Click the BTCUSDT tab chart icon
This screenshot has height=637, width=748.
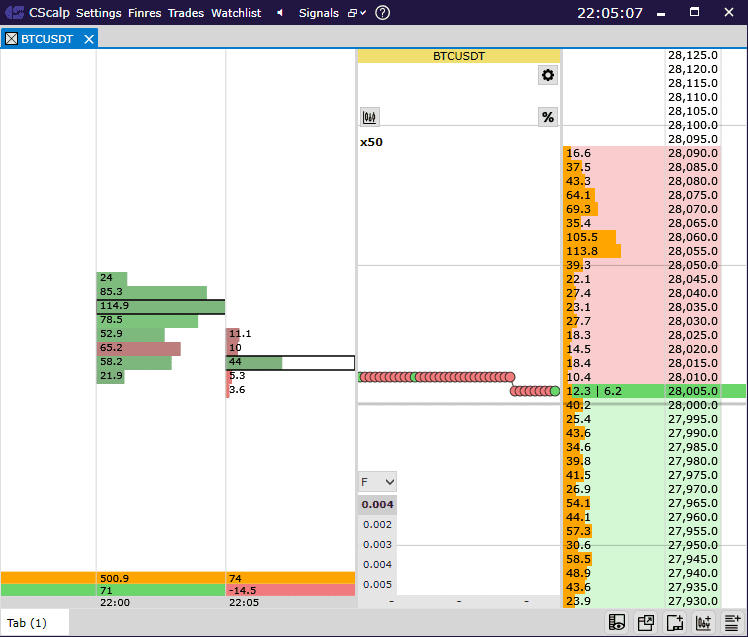[11, 39]
